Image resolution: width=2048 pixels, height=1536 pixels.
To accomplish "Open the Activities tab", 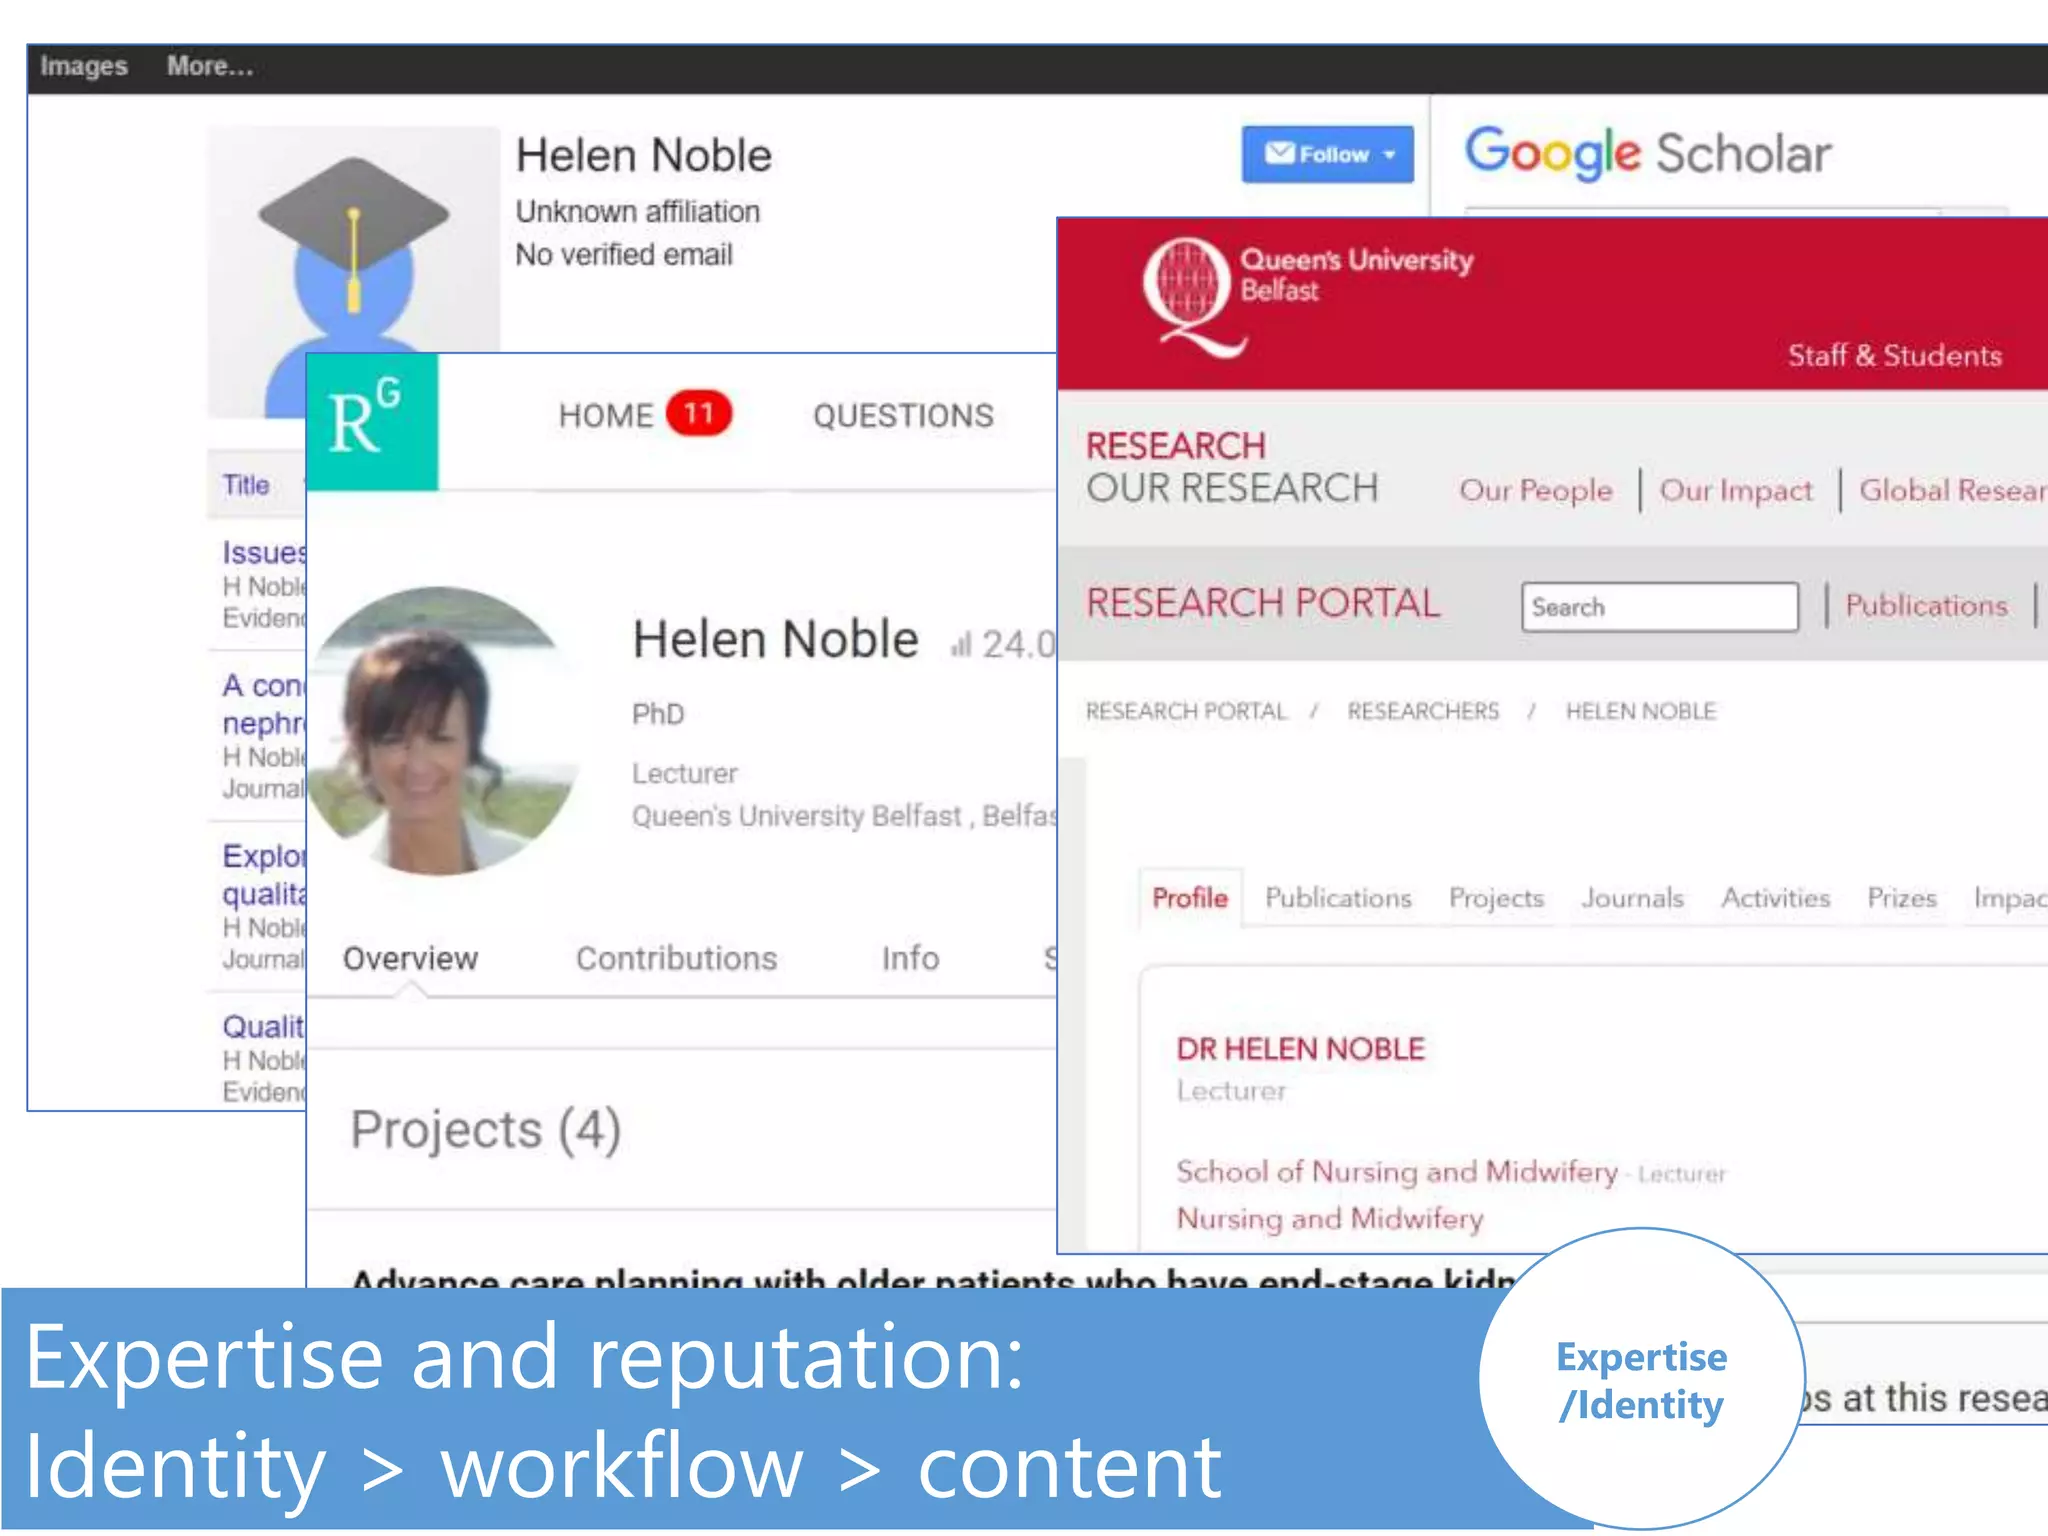I will (1775, 898).
